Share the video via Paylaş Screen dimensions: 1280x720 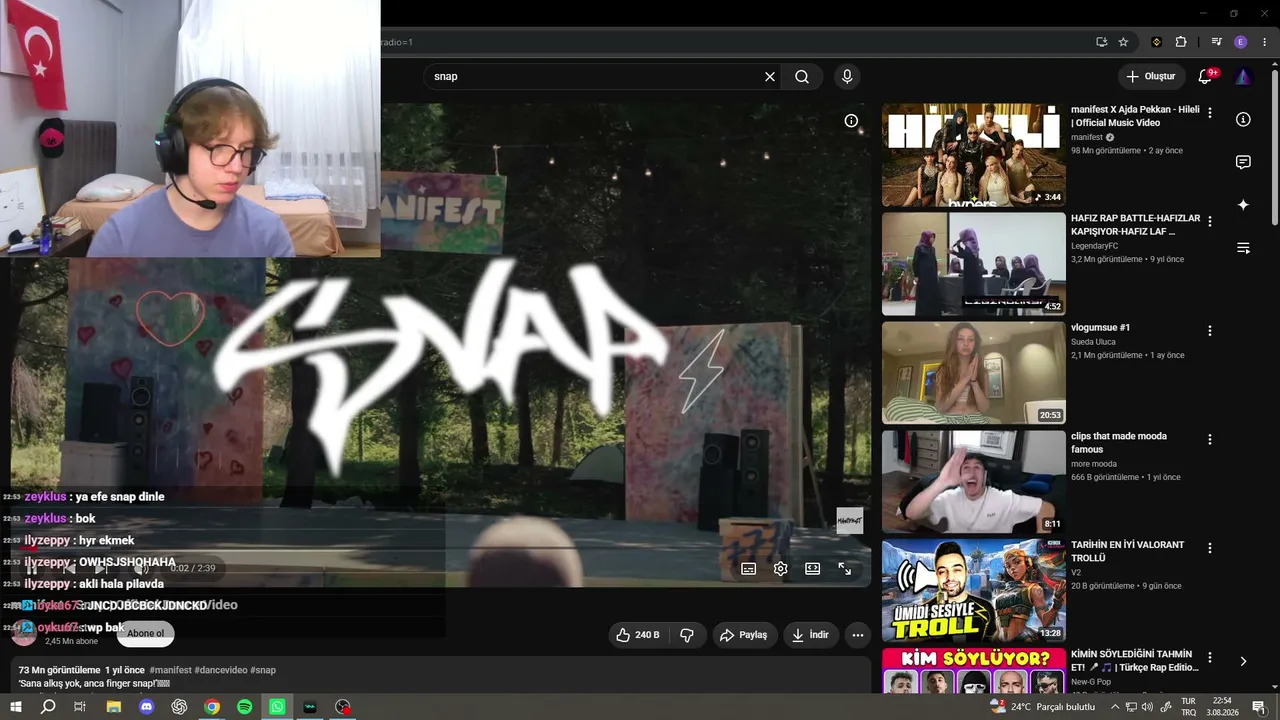point(744,635)
